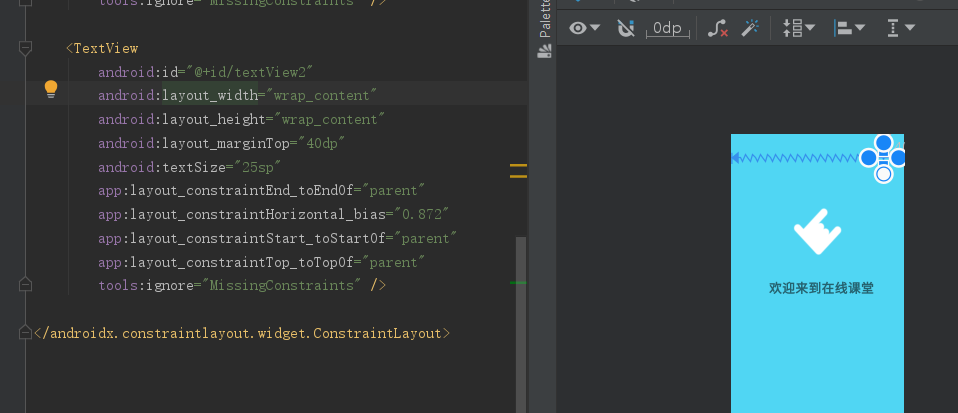Image resolution: width=958 pixels, height=413 pixels.
Task: Open the Guidelines dropdown
Action: click(x=901, y=28)
